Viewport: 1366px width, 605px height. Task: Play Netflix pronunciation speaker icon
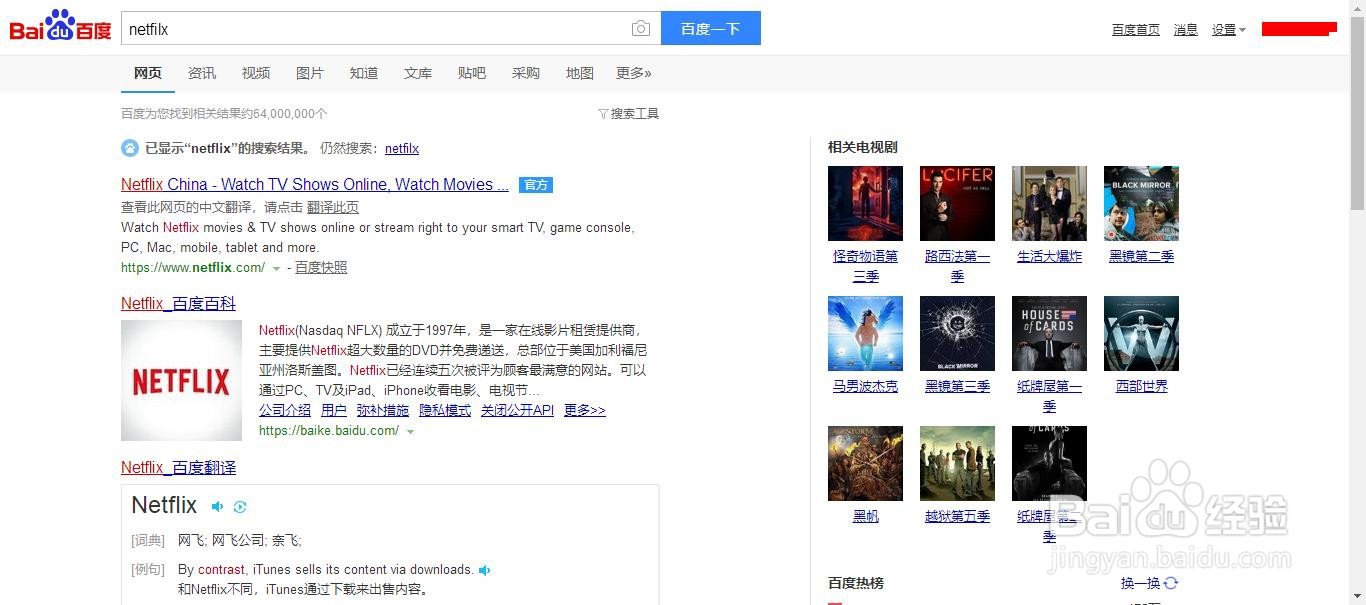point(217,507)
